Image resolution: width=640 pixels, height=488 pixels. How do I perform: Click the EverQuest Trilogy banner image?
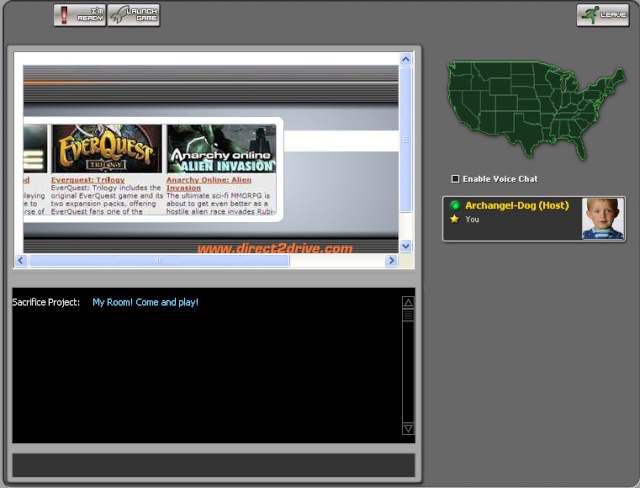click(x=107, y=149)
